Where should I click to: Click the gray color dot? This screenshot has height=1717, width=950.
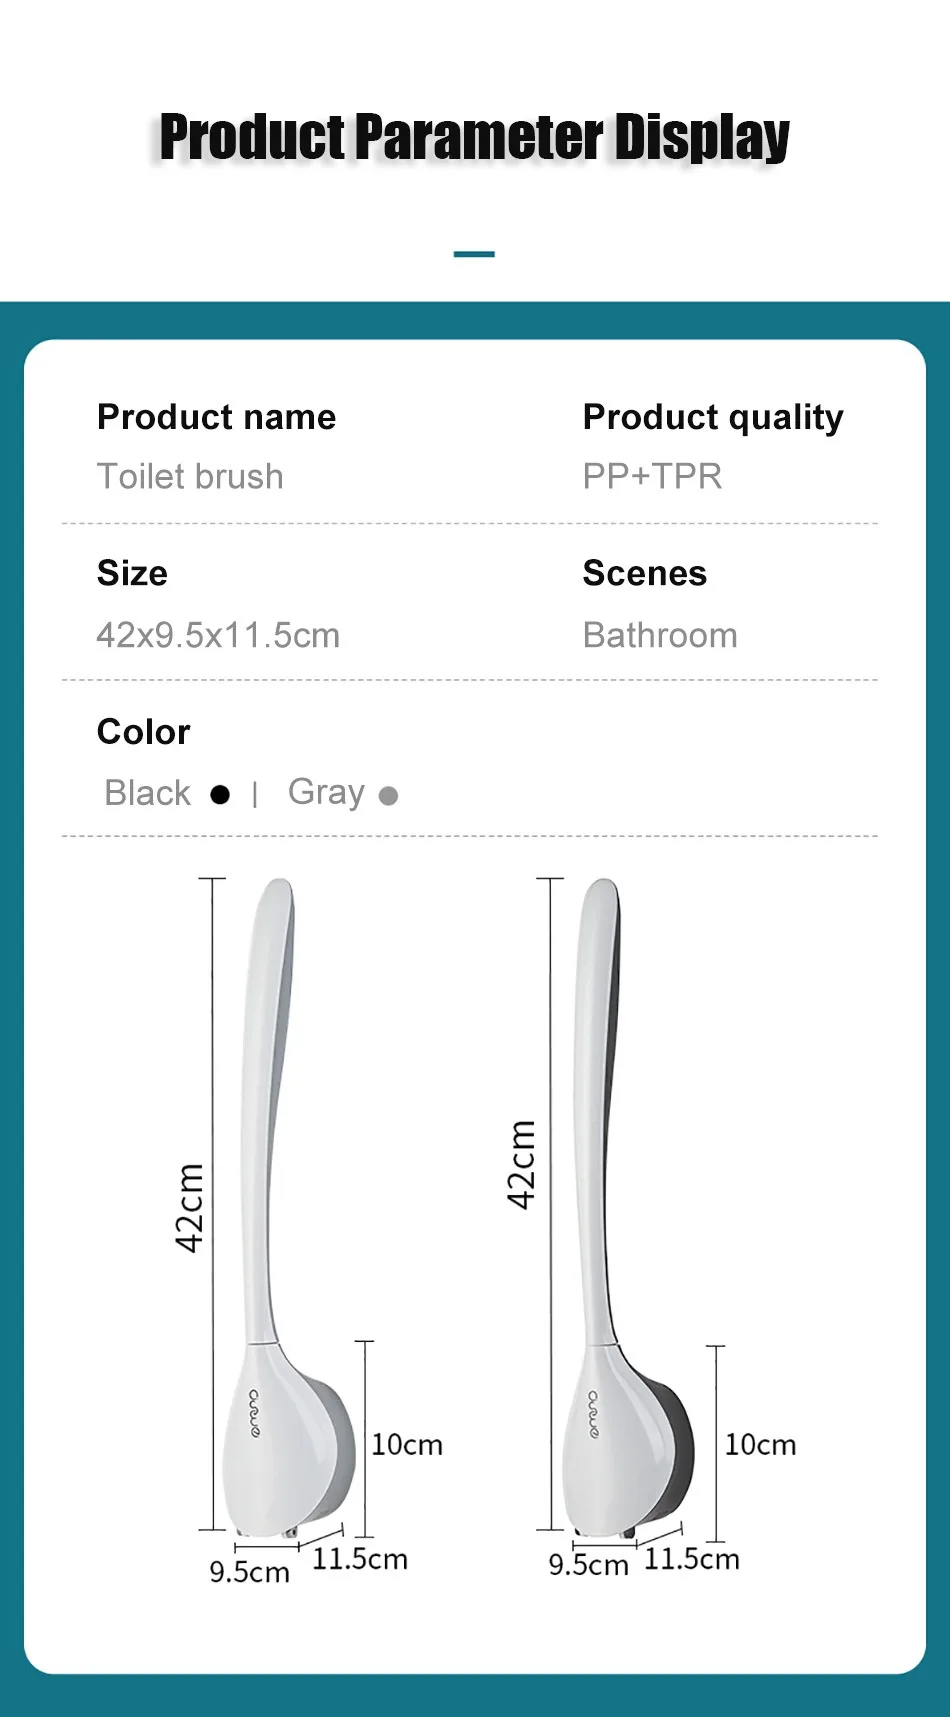[x=389, y=796]
